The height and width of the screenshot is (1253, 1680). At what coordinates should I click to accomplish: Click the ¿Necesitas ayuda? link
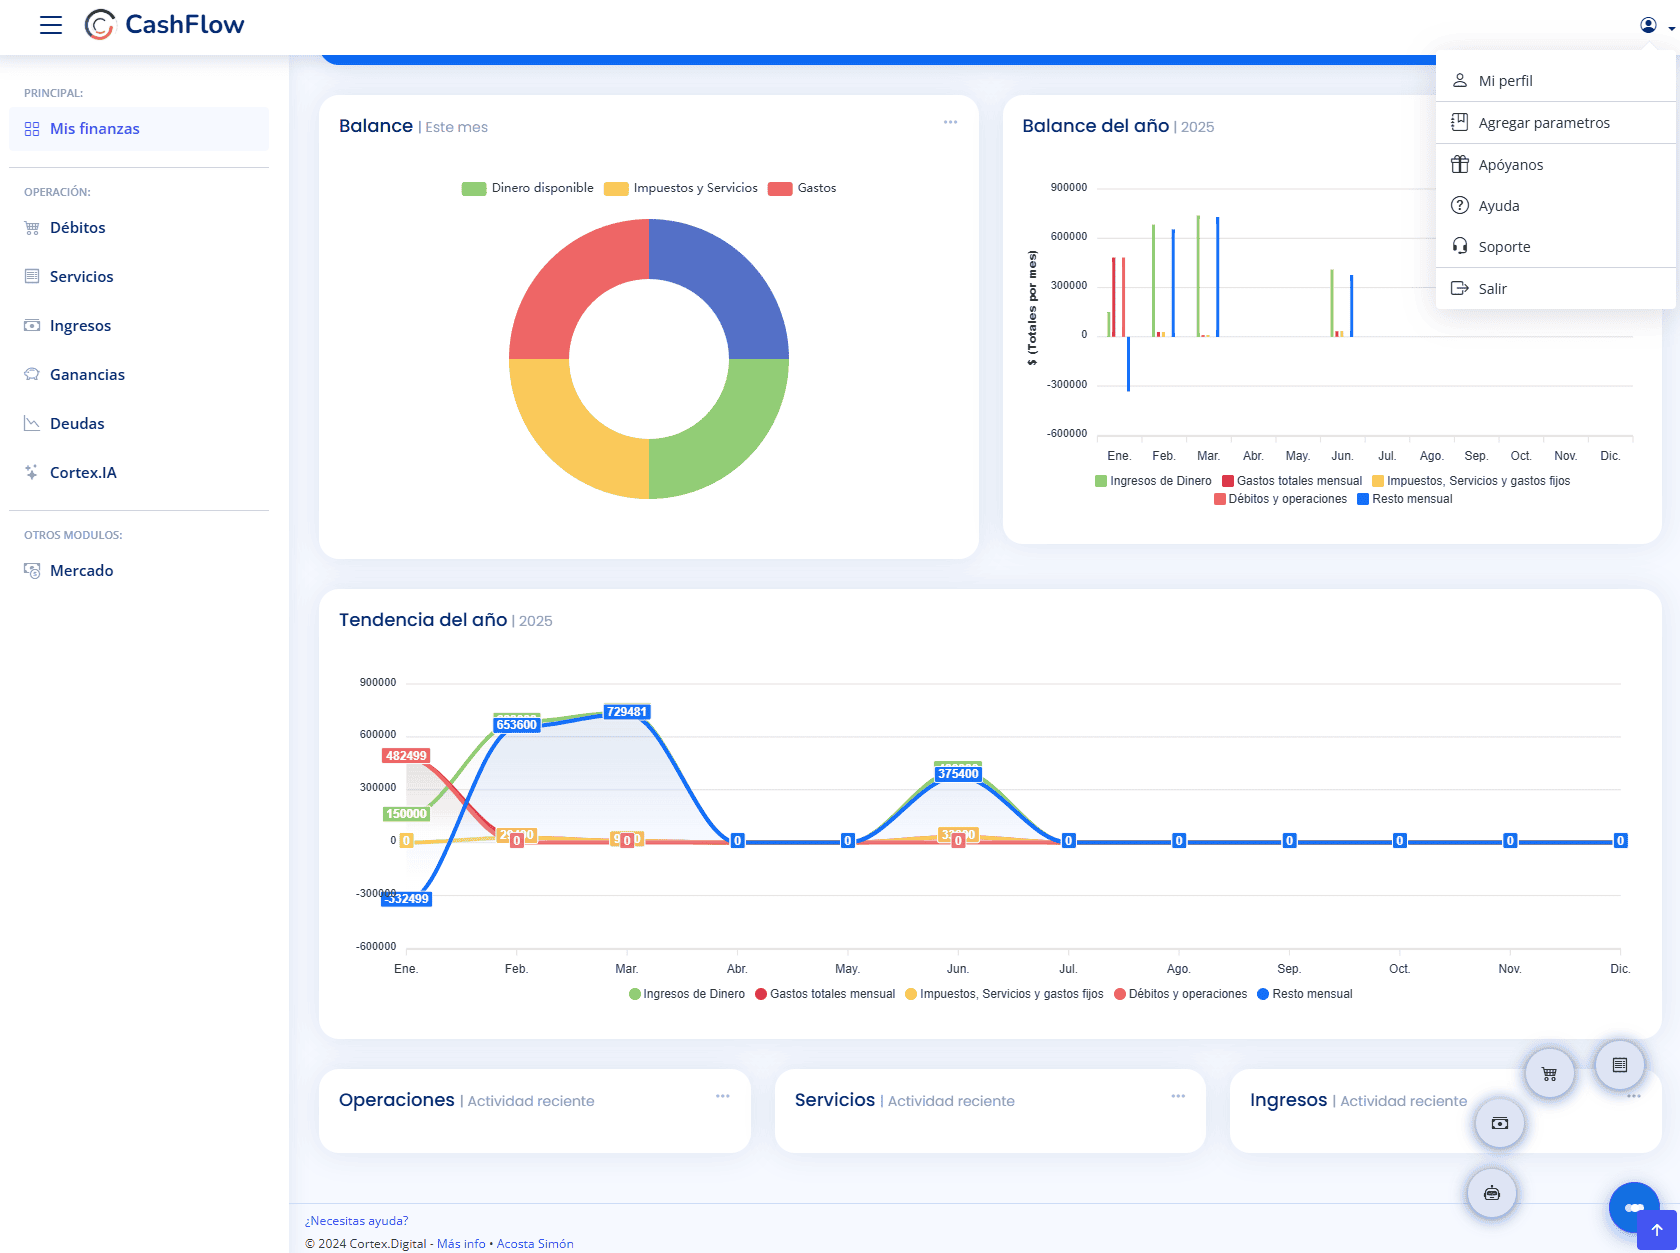coord(356,1220)
